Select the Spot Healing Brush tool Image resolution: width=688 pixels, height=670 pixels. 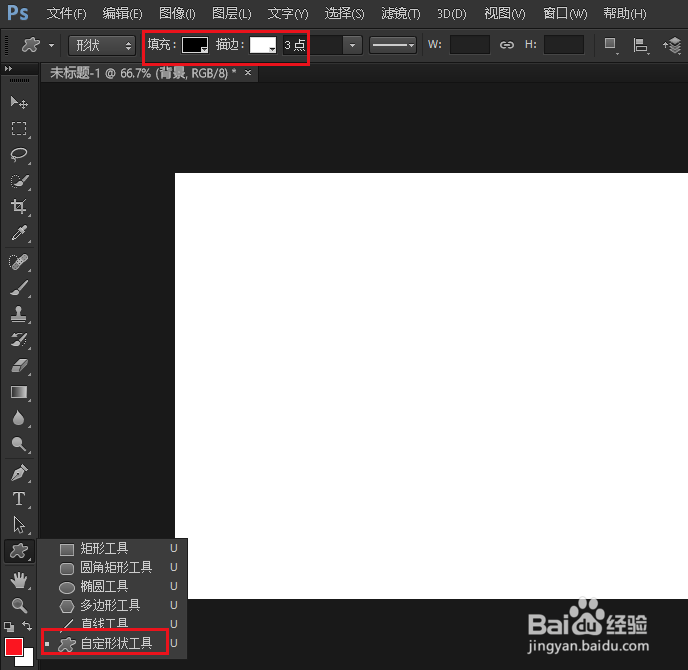pos(18,262)
